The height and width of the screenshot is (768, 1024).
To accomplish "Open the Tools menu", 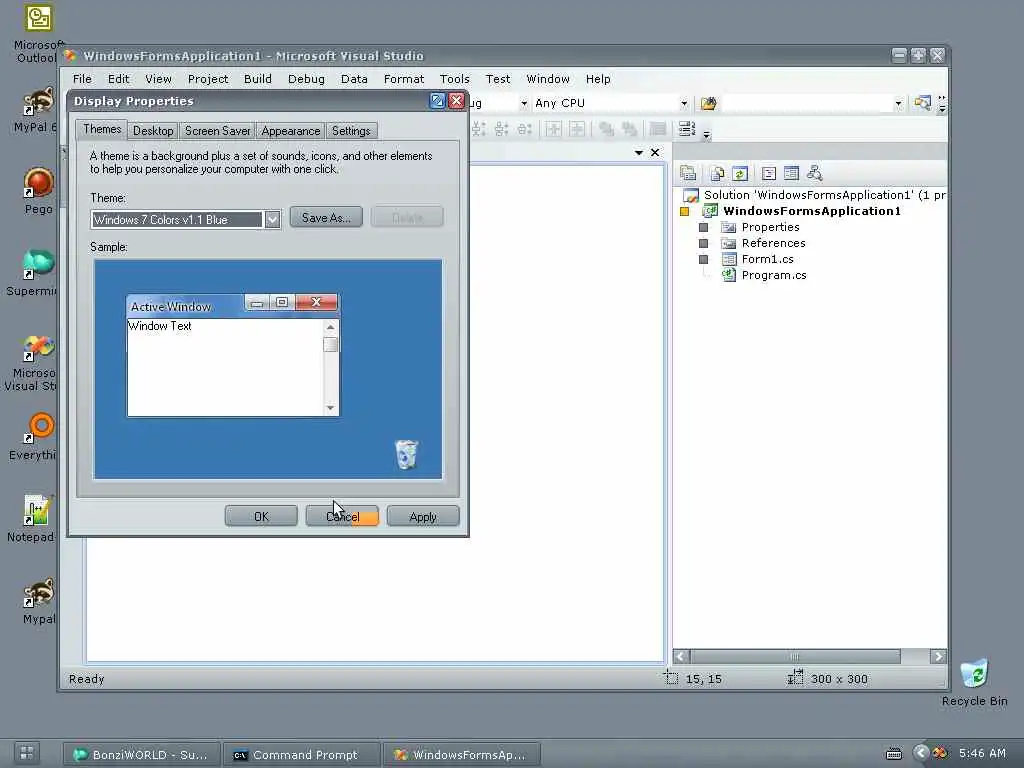I will (455, 79).
